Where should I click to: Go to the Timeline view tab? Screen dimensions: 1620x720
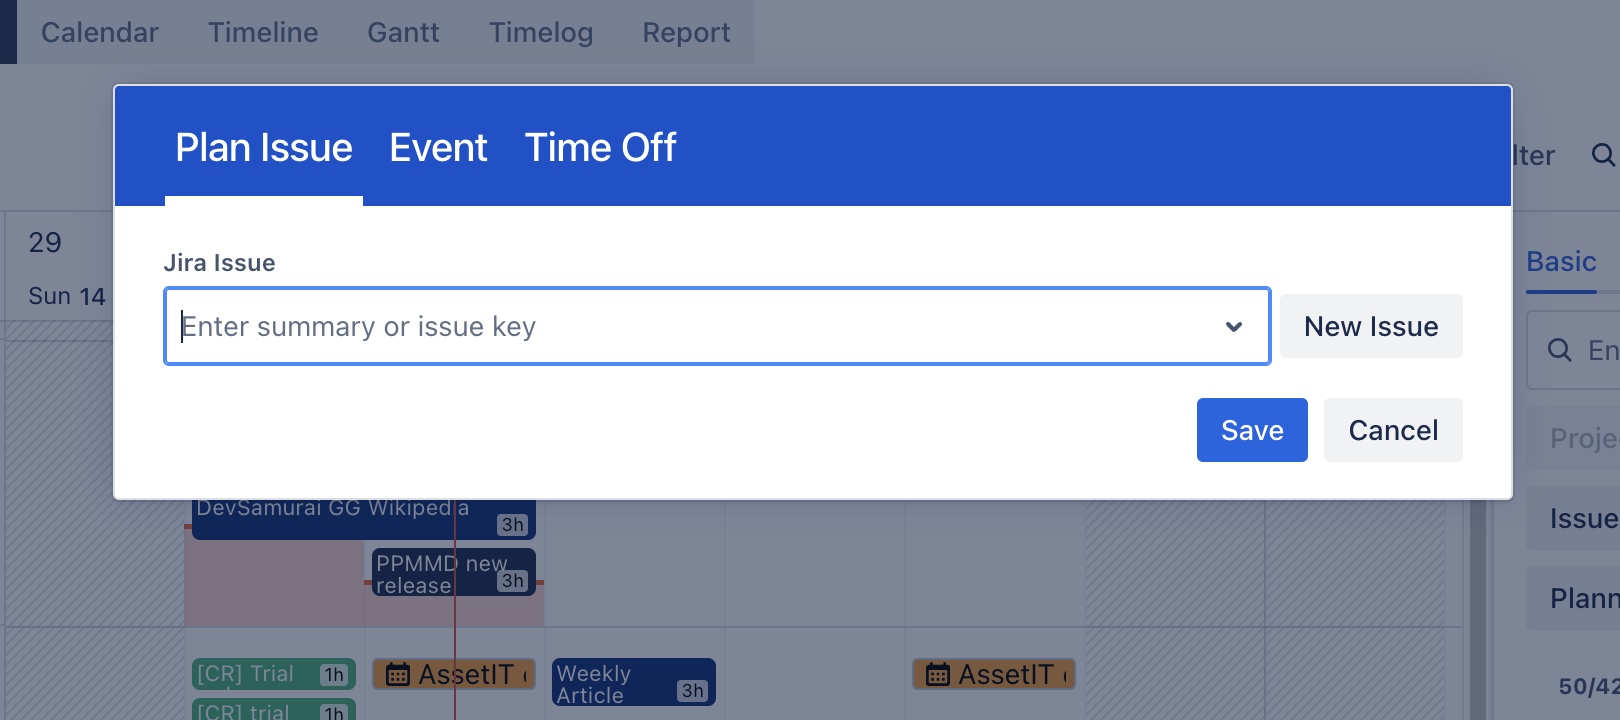(263, 32)
